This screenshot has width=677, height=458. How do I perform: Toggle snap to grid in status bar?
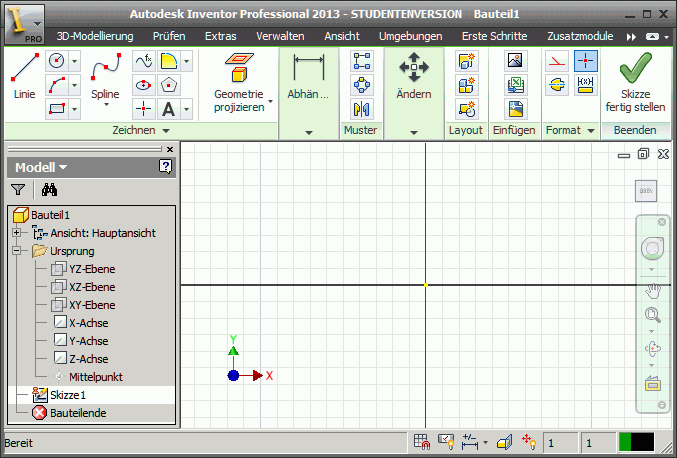[422, 441]
